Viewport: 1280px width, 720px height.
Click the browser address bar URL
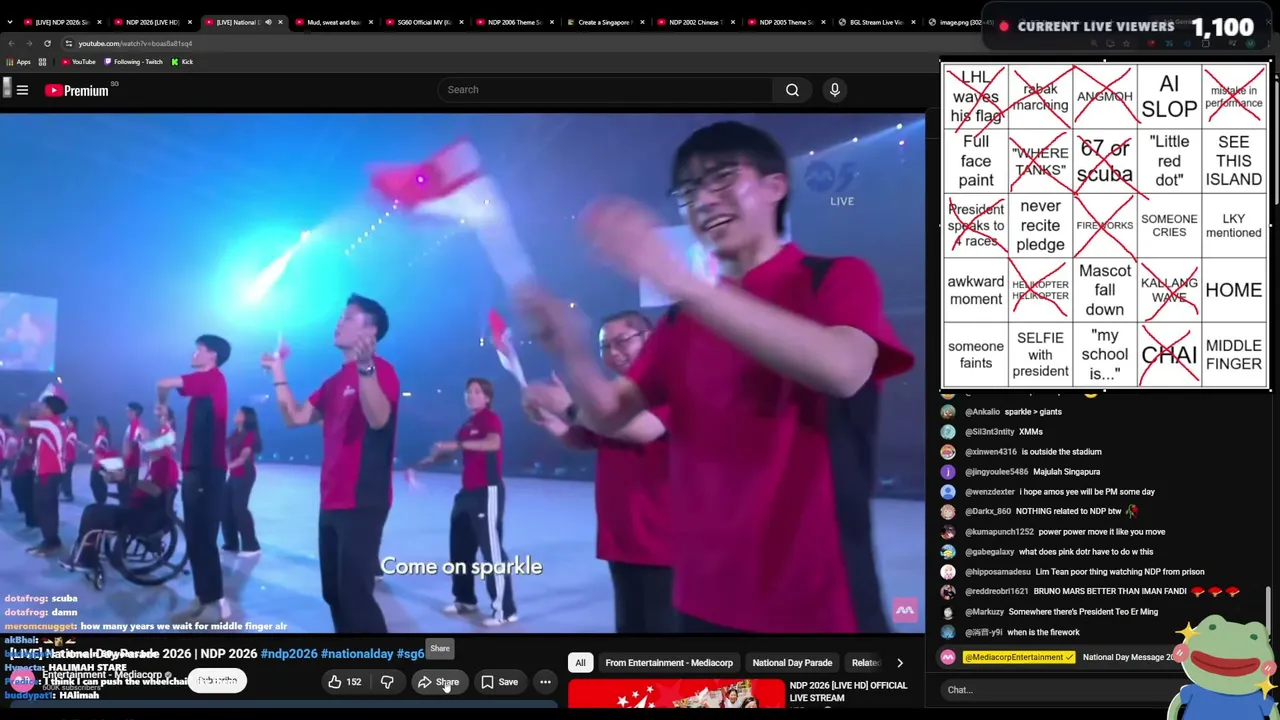point(135,43)
